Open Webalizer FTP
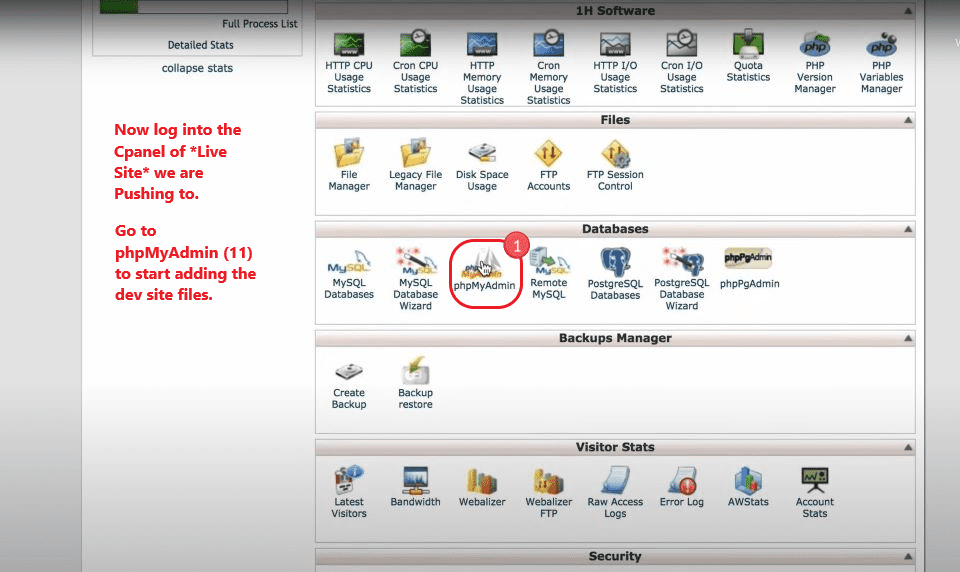Screen dimensions: 960x572 pyautogui.click(x=549, y=492)
